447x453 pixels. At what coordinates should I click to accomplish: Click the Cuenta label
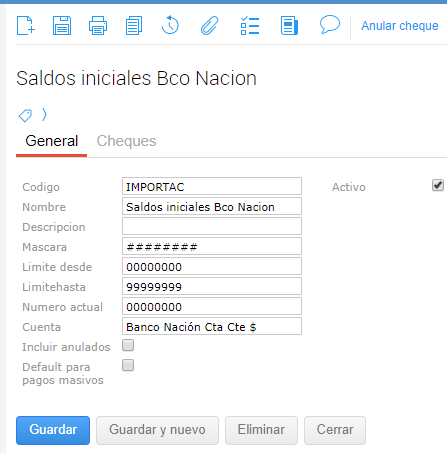pos(42,327)
